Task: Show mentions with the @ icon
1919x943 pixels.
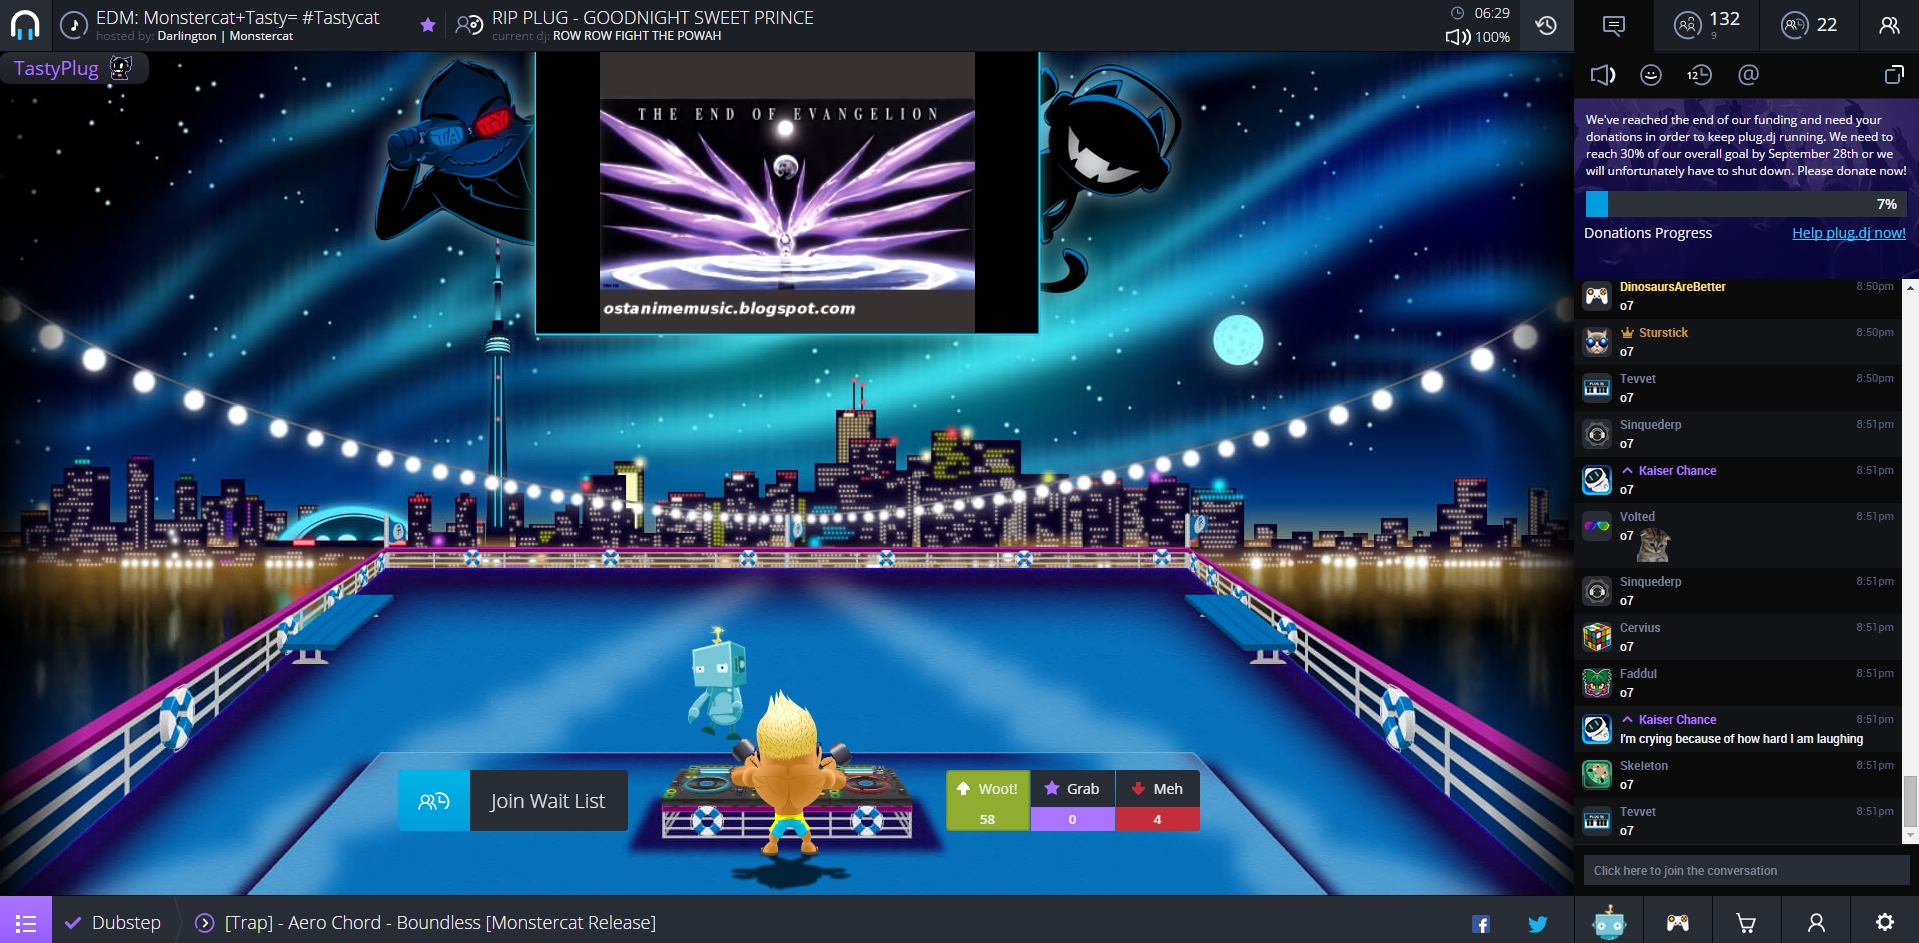Action: (1748, 75)
